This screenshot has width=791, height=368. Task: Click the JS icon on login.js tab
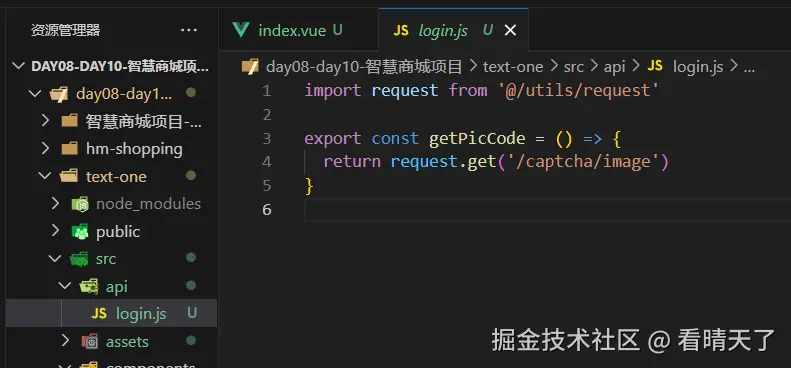[x=401, y=31]
